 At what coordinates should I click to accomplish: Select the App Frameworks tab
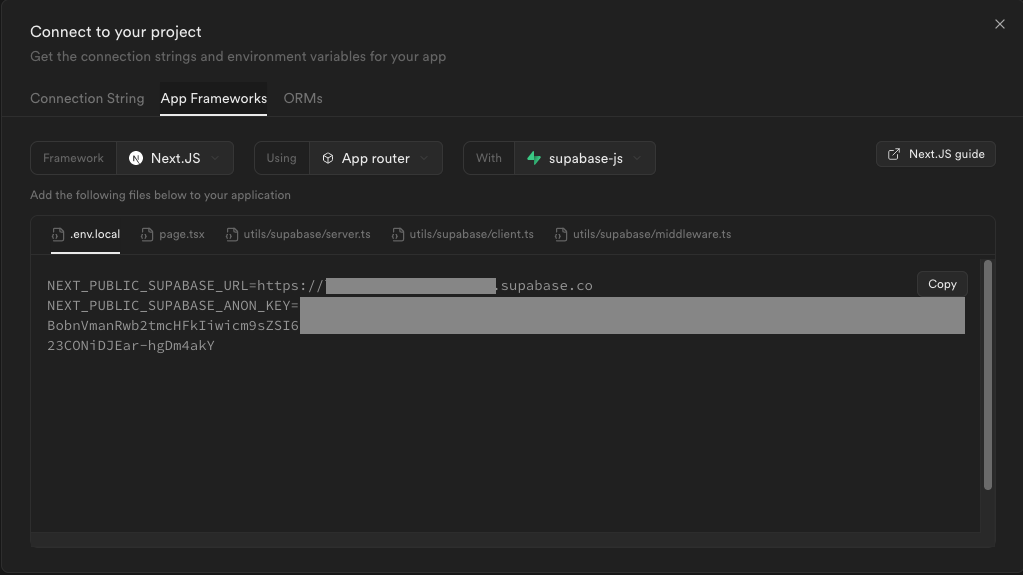tap(213, 99)
